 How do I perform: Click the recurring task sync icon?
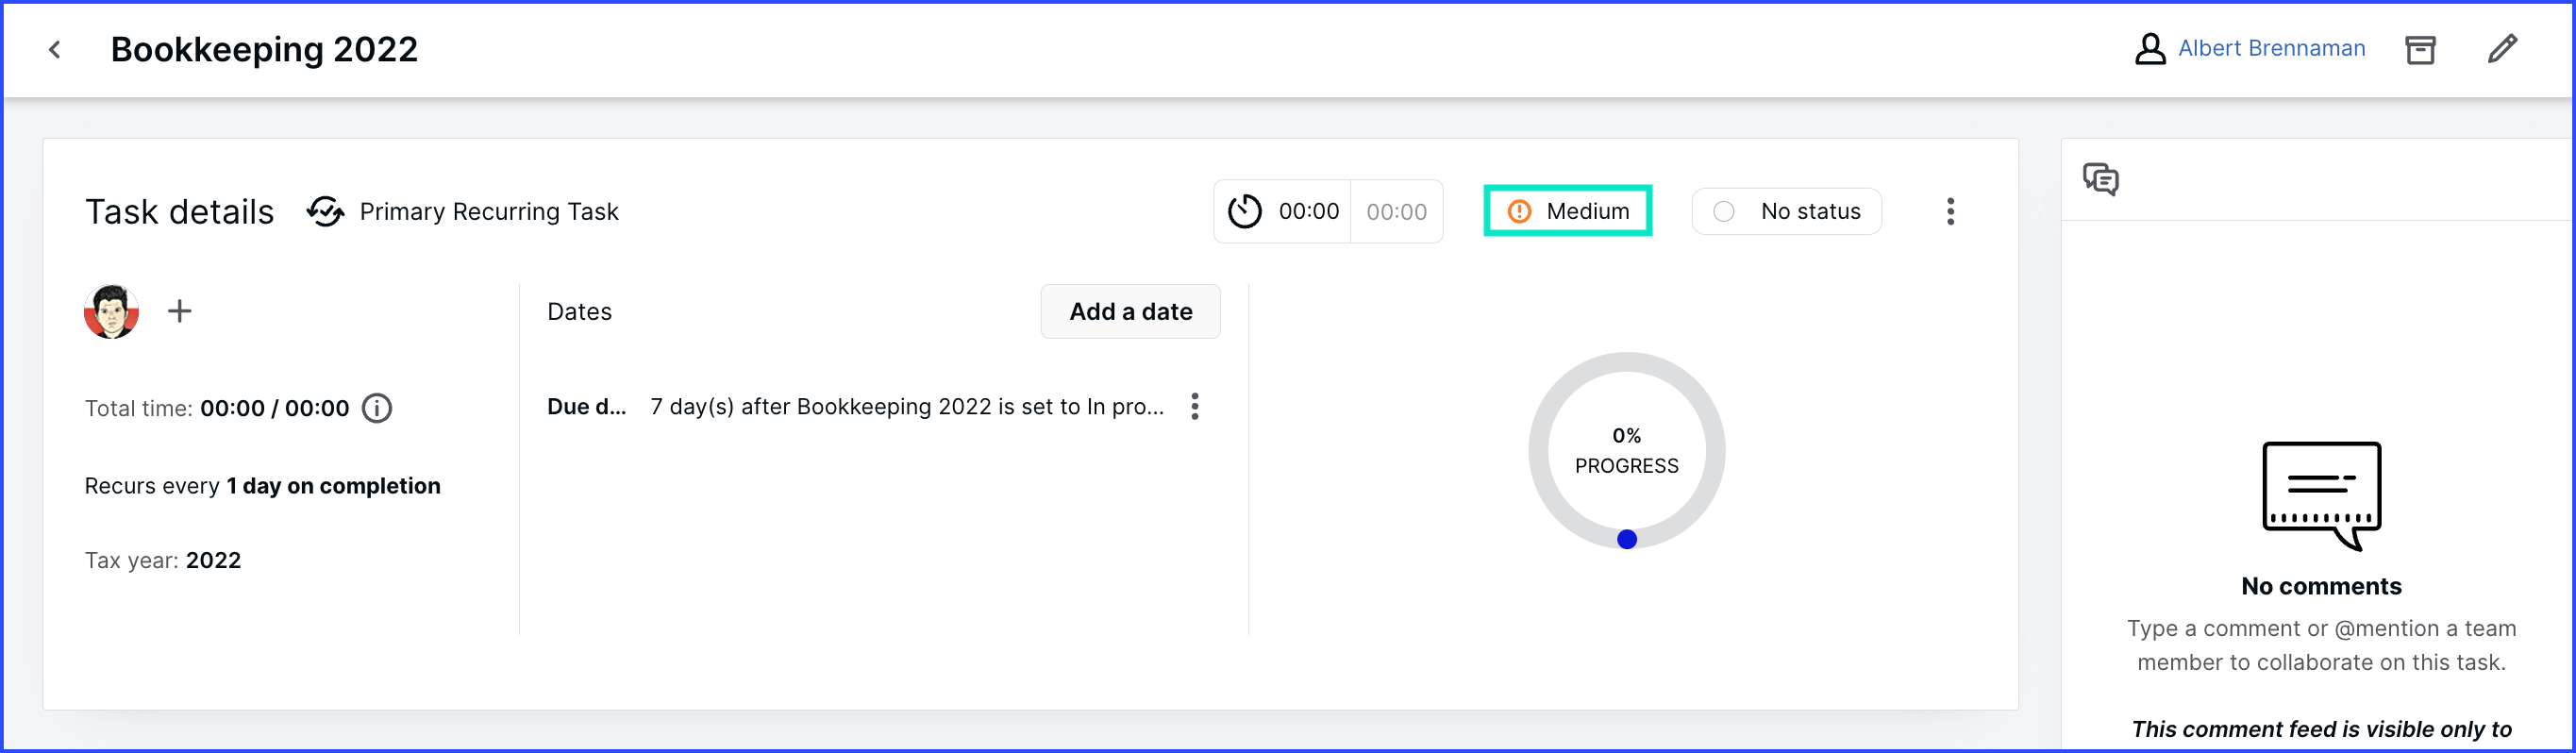325,211
